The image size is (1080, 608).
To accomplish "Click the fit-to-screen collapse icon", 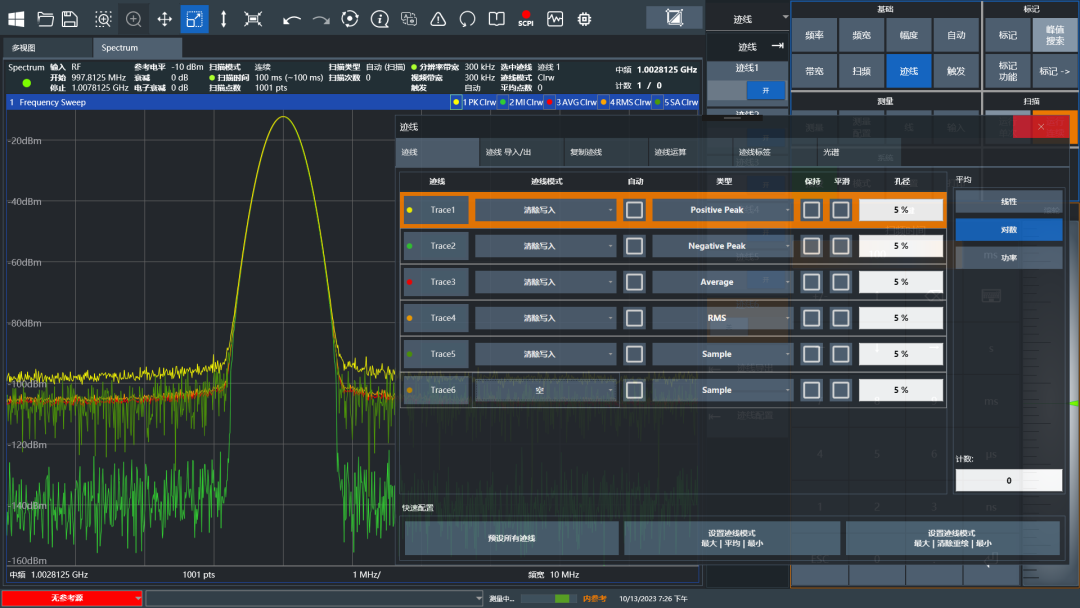I will (253, 19).
